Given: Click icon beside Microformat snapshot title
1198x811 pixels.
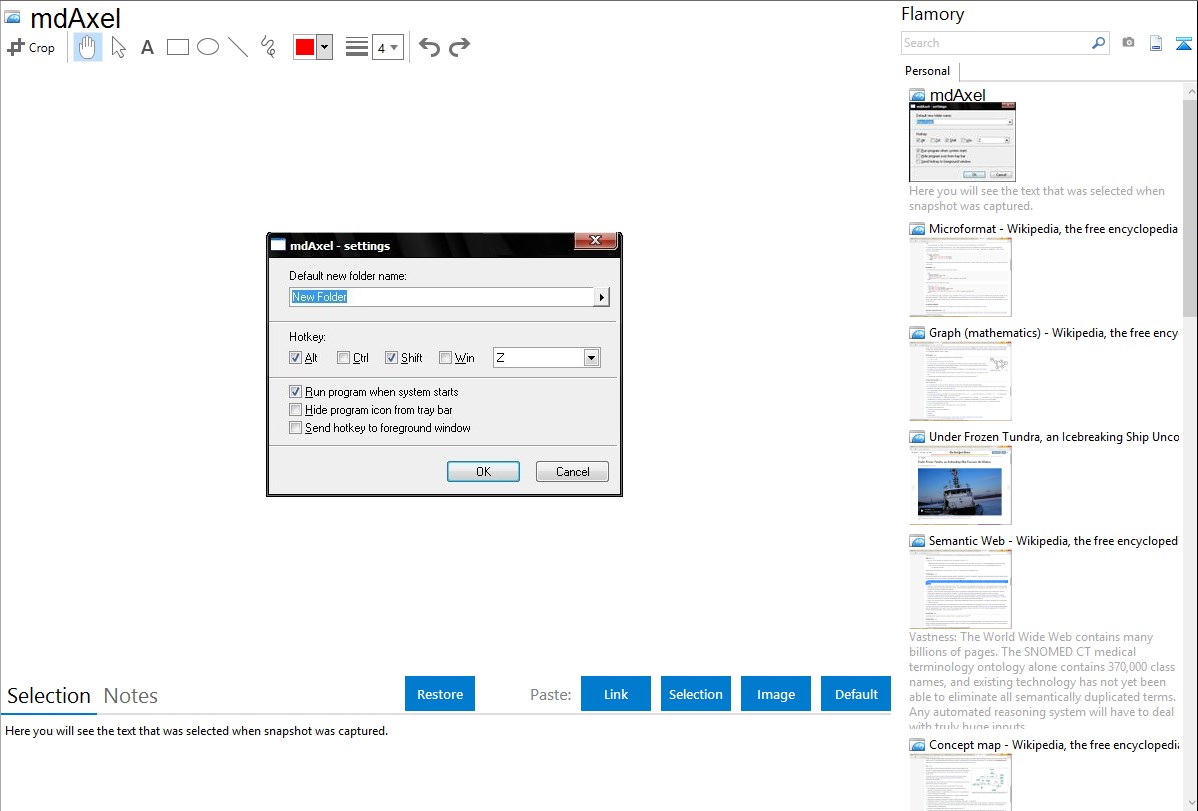Looking at the screenshot, I should tap(917, 229).
